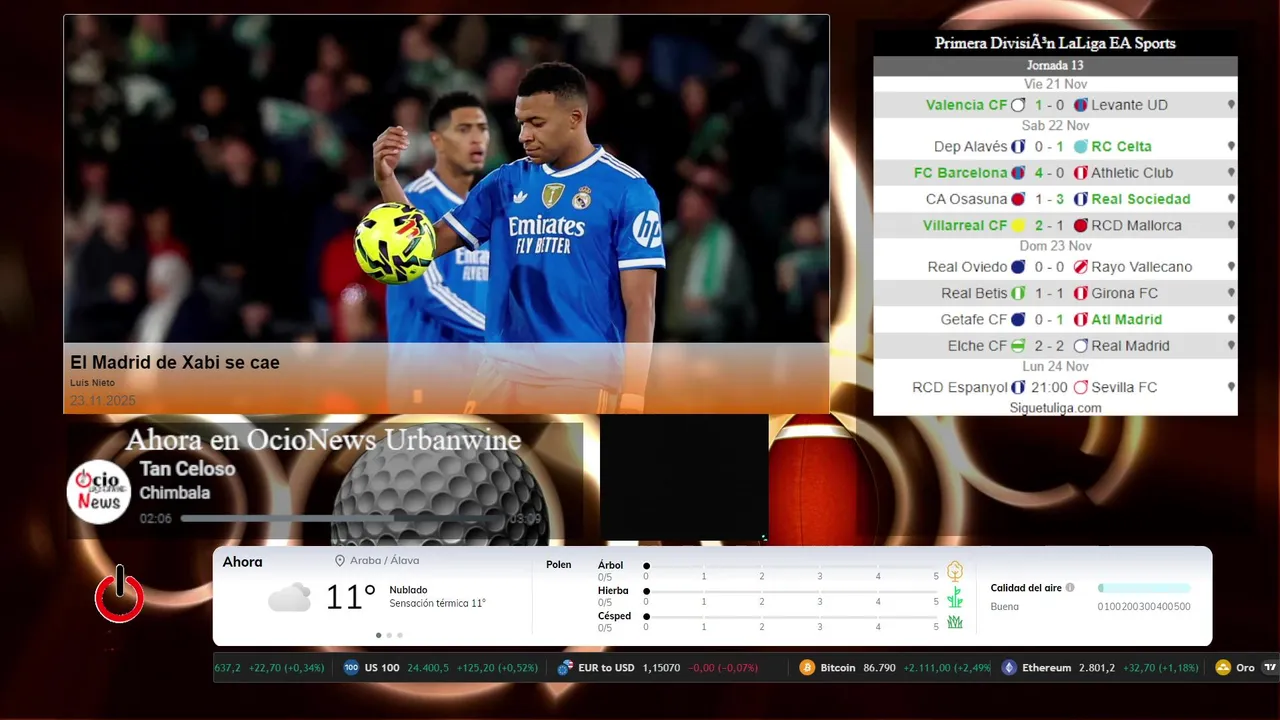The width and height of the screenshot is (1280, 720).
Task: Open the EUR to USD ticker entry
Action: click(657, 668)
